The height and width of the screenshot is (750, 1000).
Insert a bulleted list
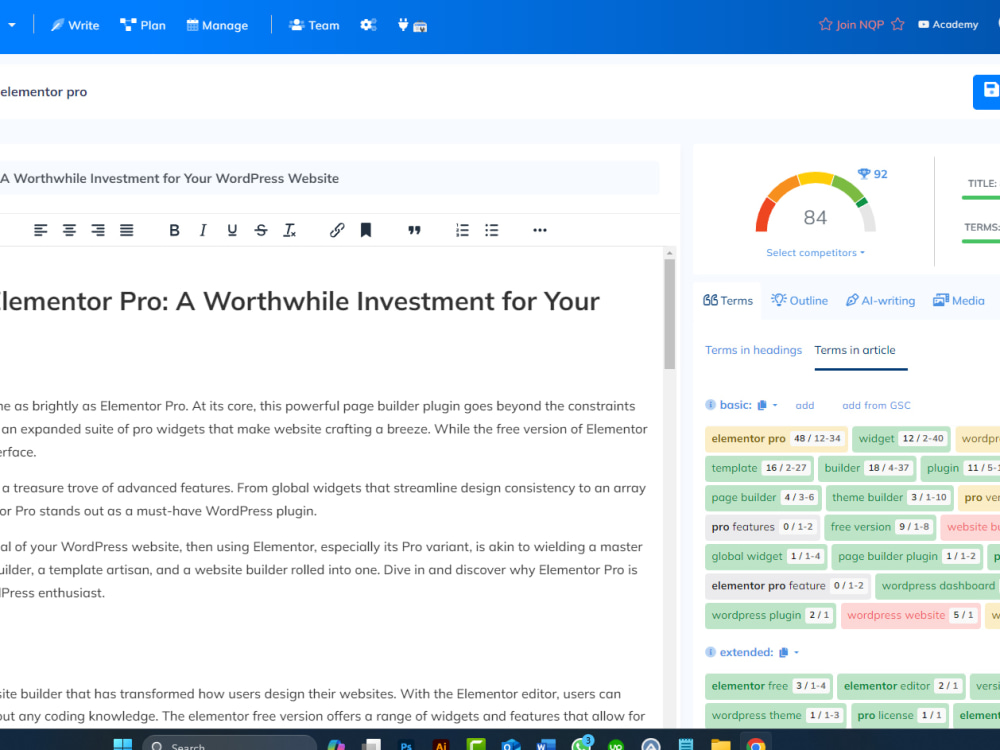pos(491,230)
